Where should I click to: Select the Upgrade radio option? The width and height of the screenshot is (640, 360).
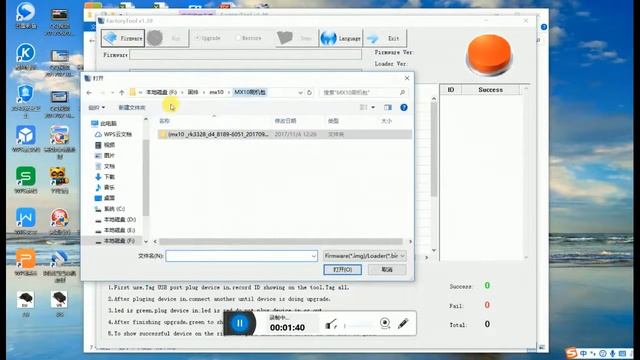pos(207,38)
